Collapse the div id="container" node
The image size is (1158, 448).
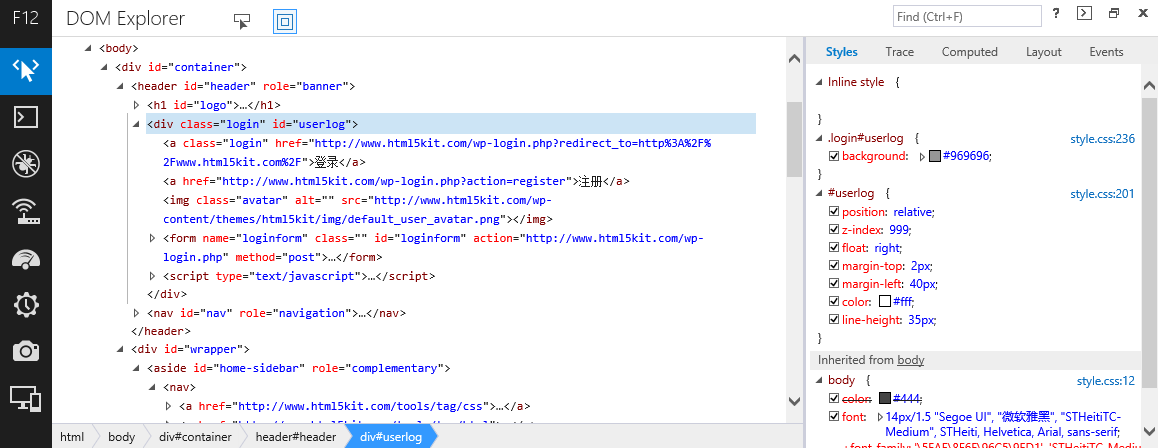coord(103,67)
